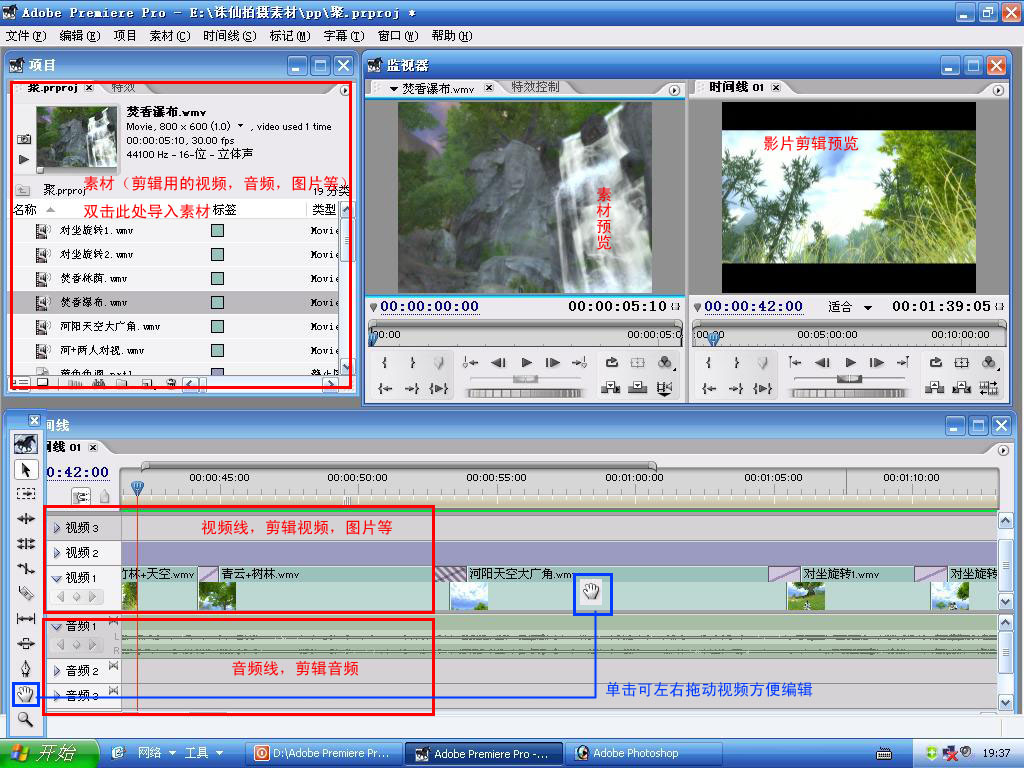Toggle add/remove keyframe on 音频 1 track
1024x768 pixels.
[x=76, y=645]
